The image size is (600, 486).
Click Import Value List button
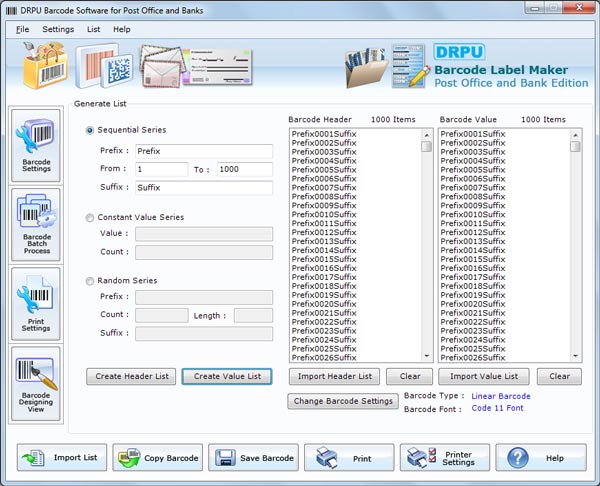484,376
